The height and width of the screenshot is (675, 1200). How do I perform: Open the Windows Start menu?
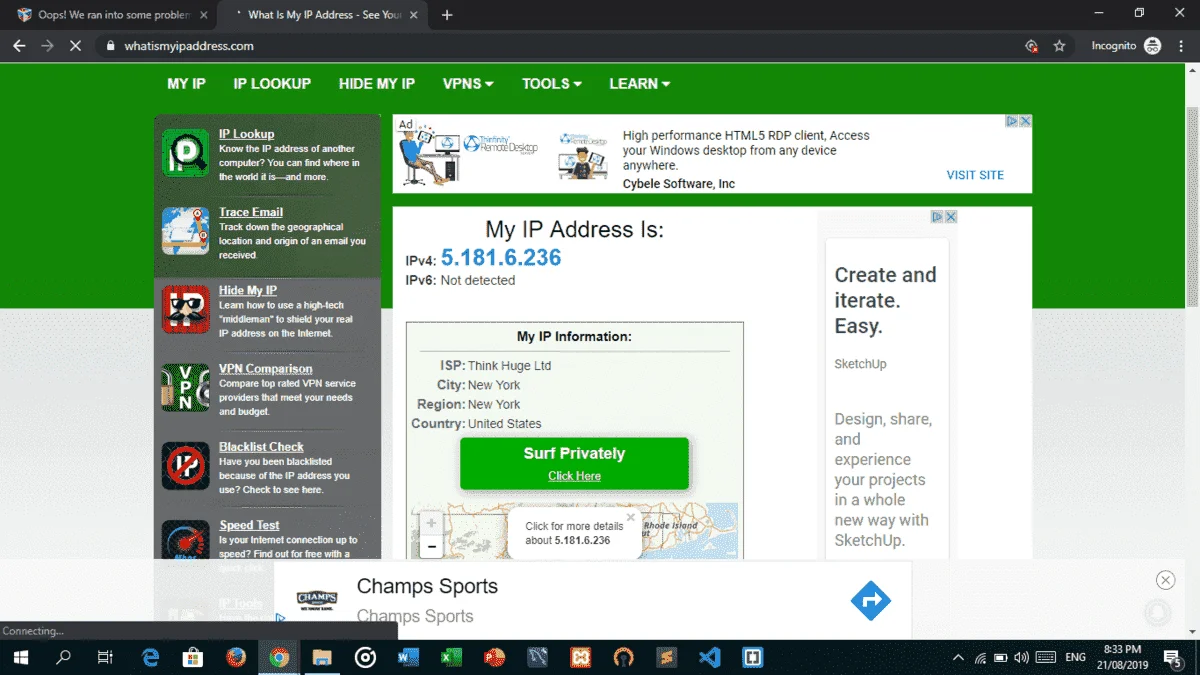(20, 657)
